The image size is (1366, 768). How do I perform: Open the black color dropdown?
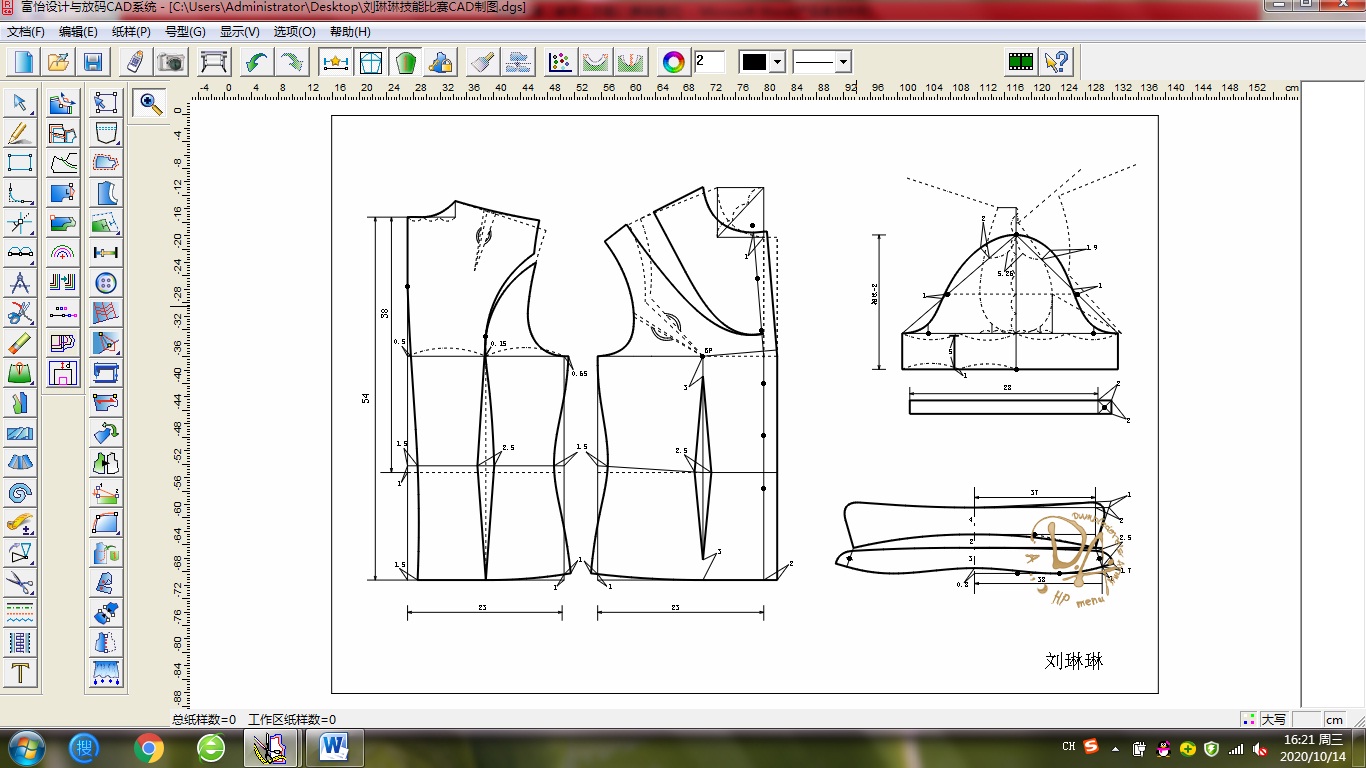click(777, 62)
